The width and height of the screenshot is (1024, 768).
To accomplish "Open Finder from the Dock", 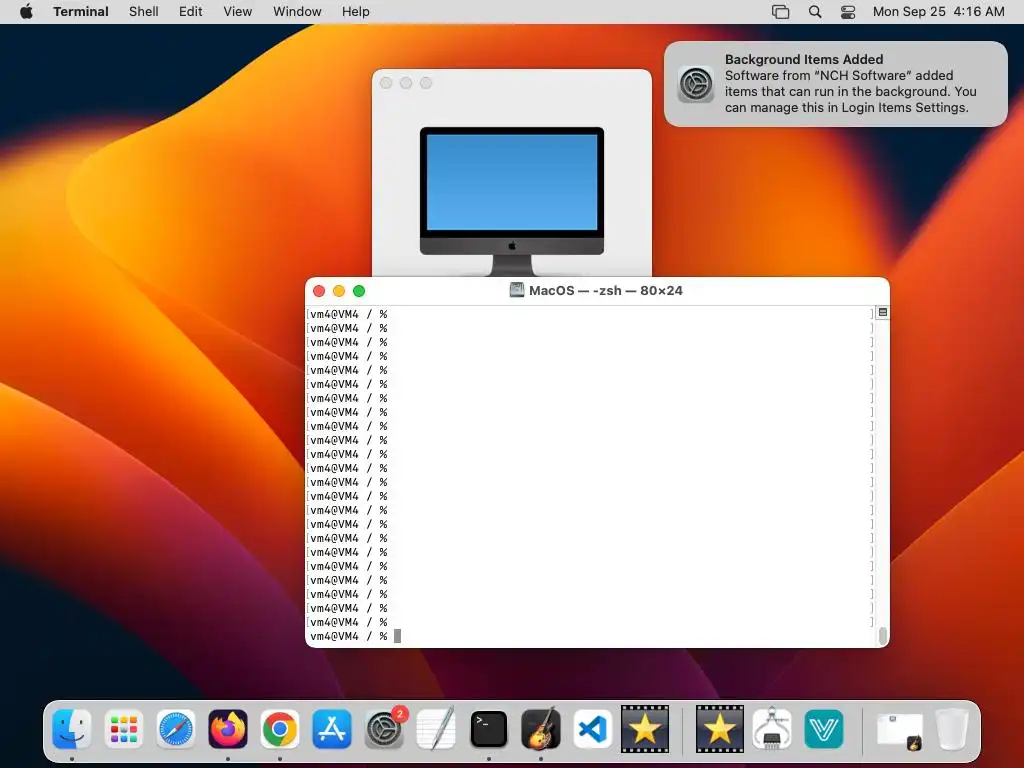I will (x=72, y=728).
